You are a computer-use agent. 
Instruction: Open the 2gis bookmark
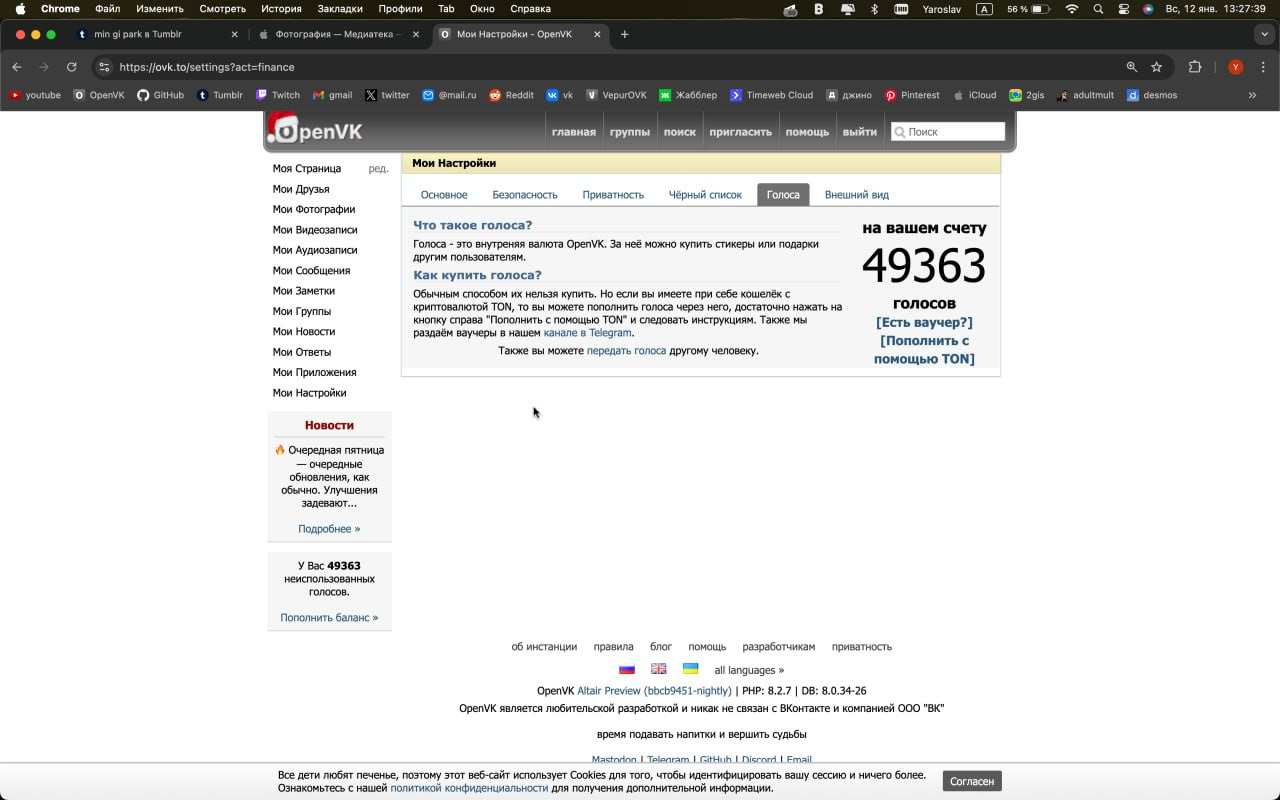coord(1027,95)
